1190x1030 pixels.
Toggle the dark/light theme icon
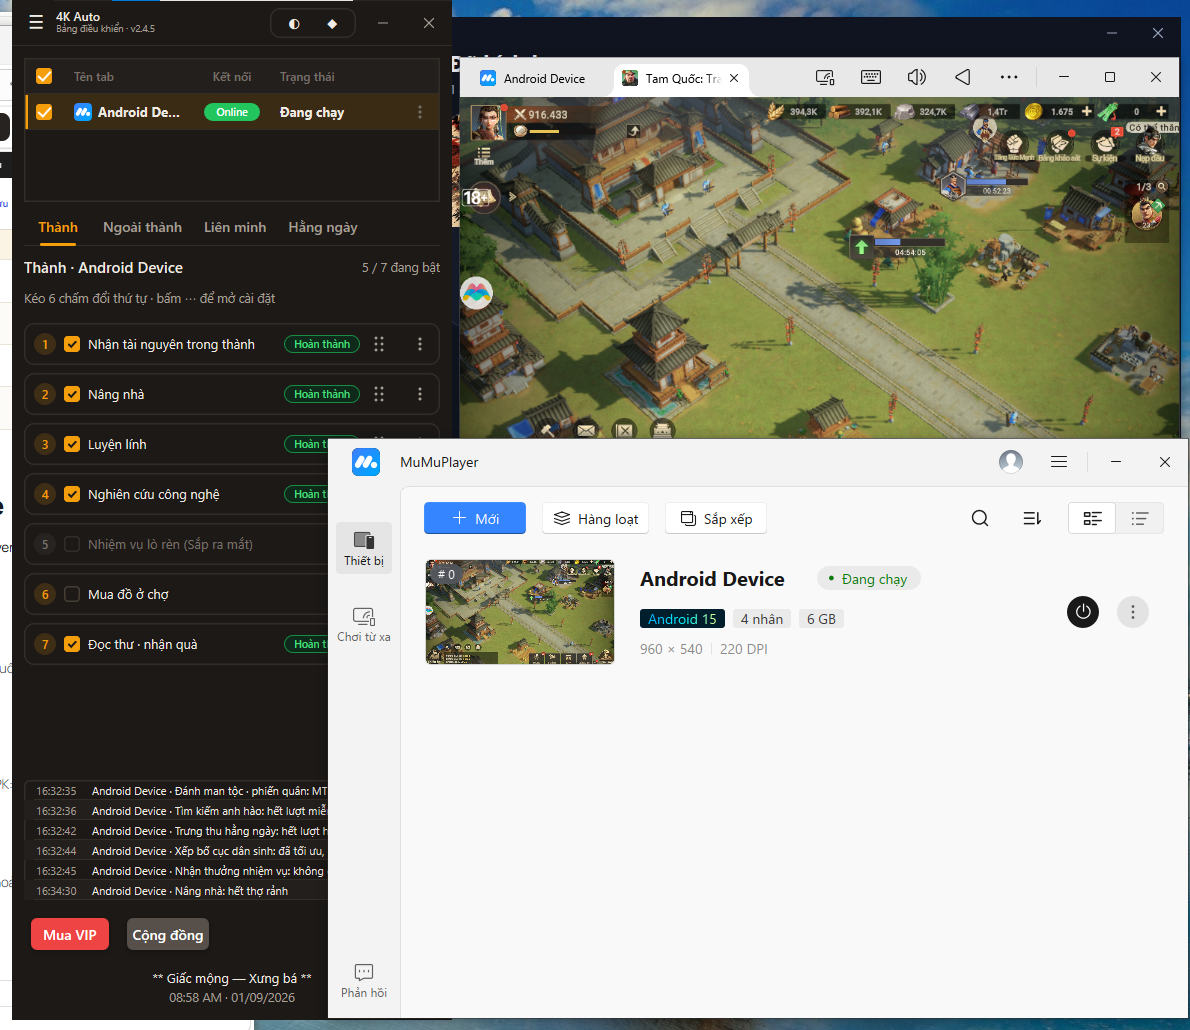[x=294, y=24]
